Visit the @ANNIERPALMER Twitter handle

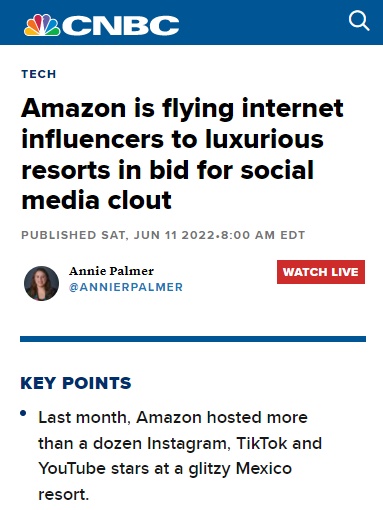point(126,287)
